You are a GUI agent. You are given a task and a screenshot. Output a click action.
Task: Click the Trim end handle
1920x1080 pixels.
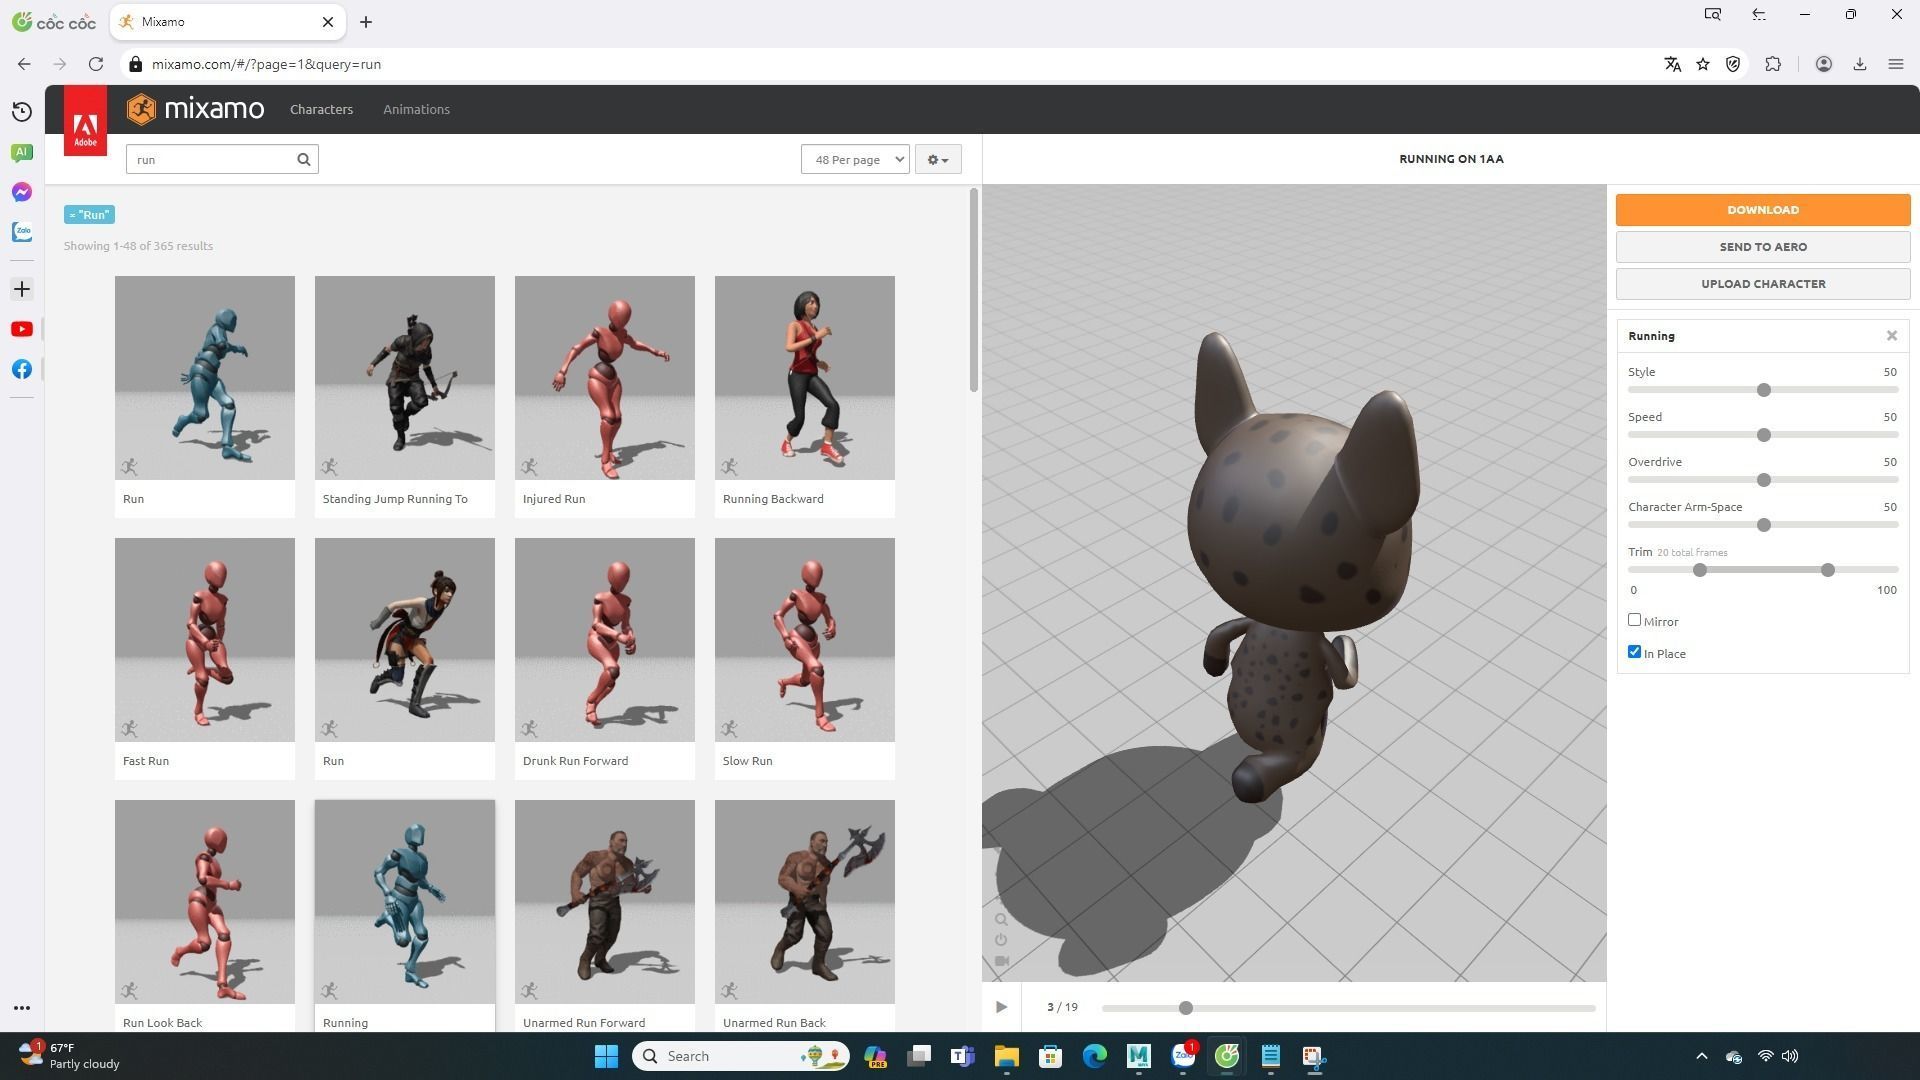[1828, 570]
